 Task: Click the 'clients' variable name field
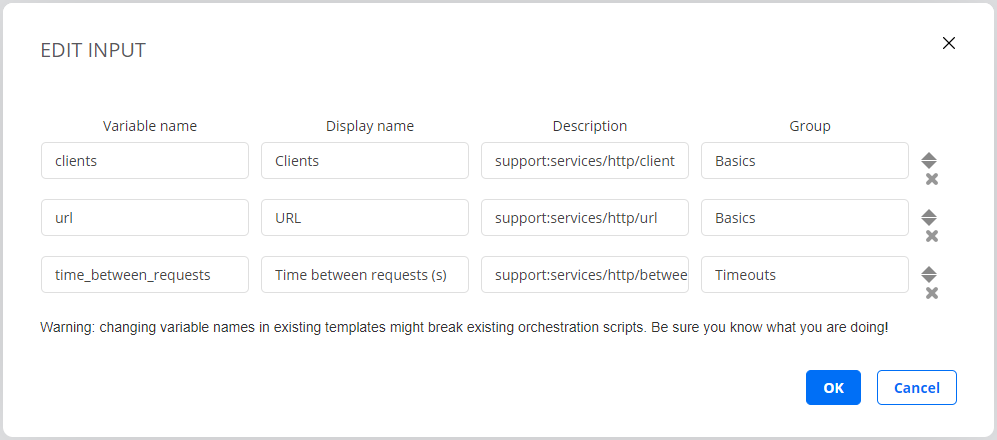(145, 161)
